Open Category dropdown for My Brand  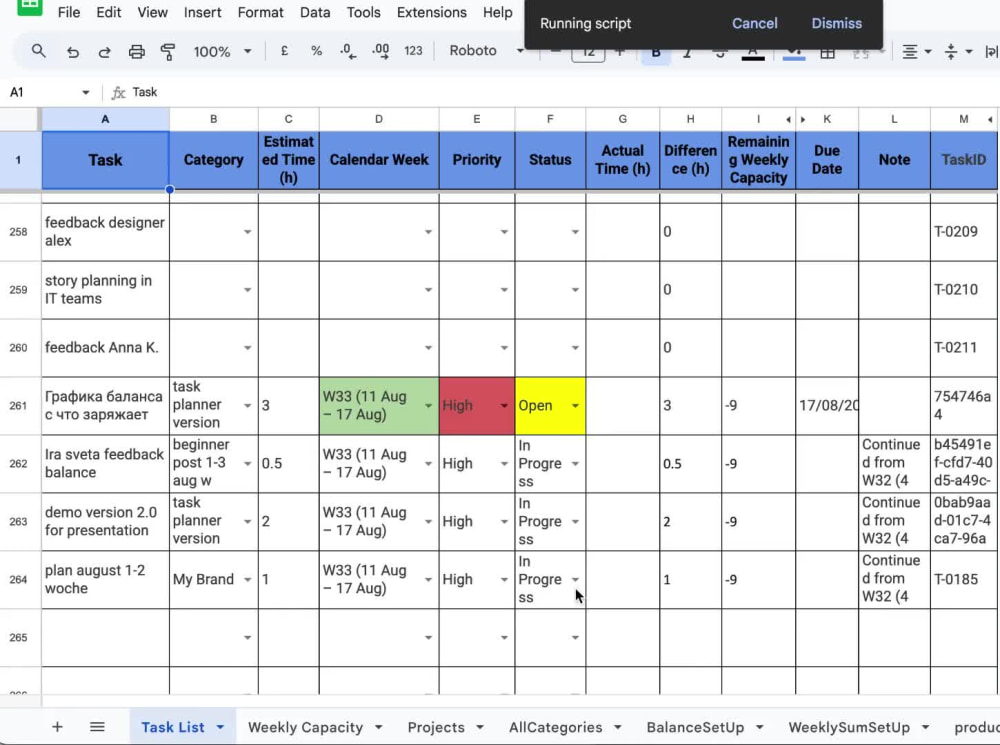point(247,580)
